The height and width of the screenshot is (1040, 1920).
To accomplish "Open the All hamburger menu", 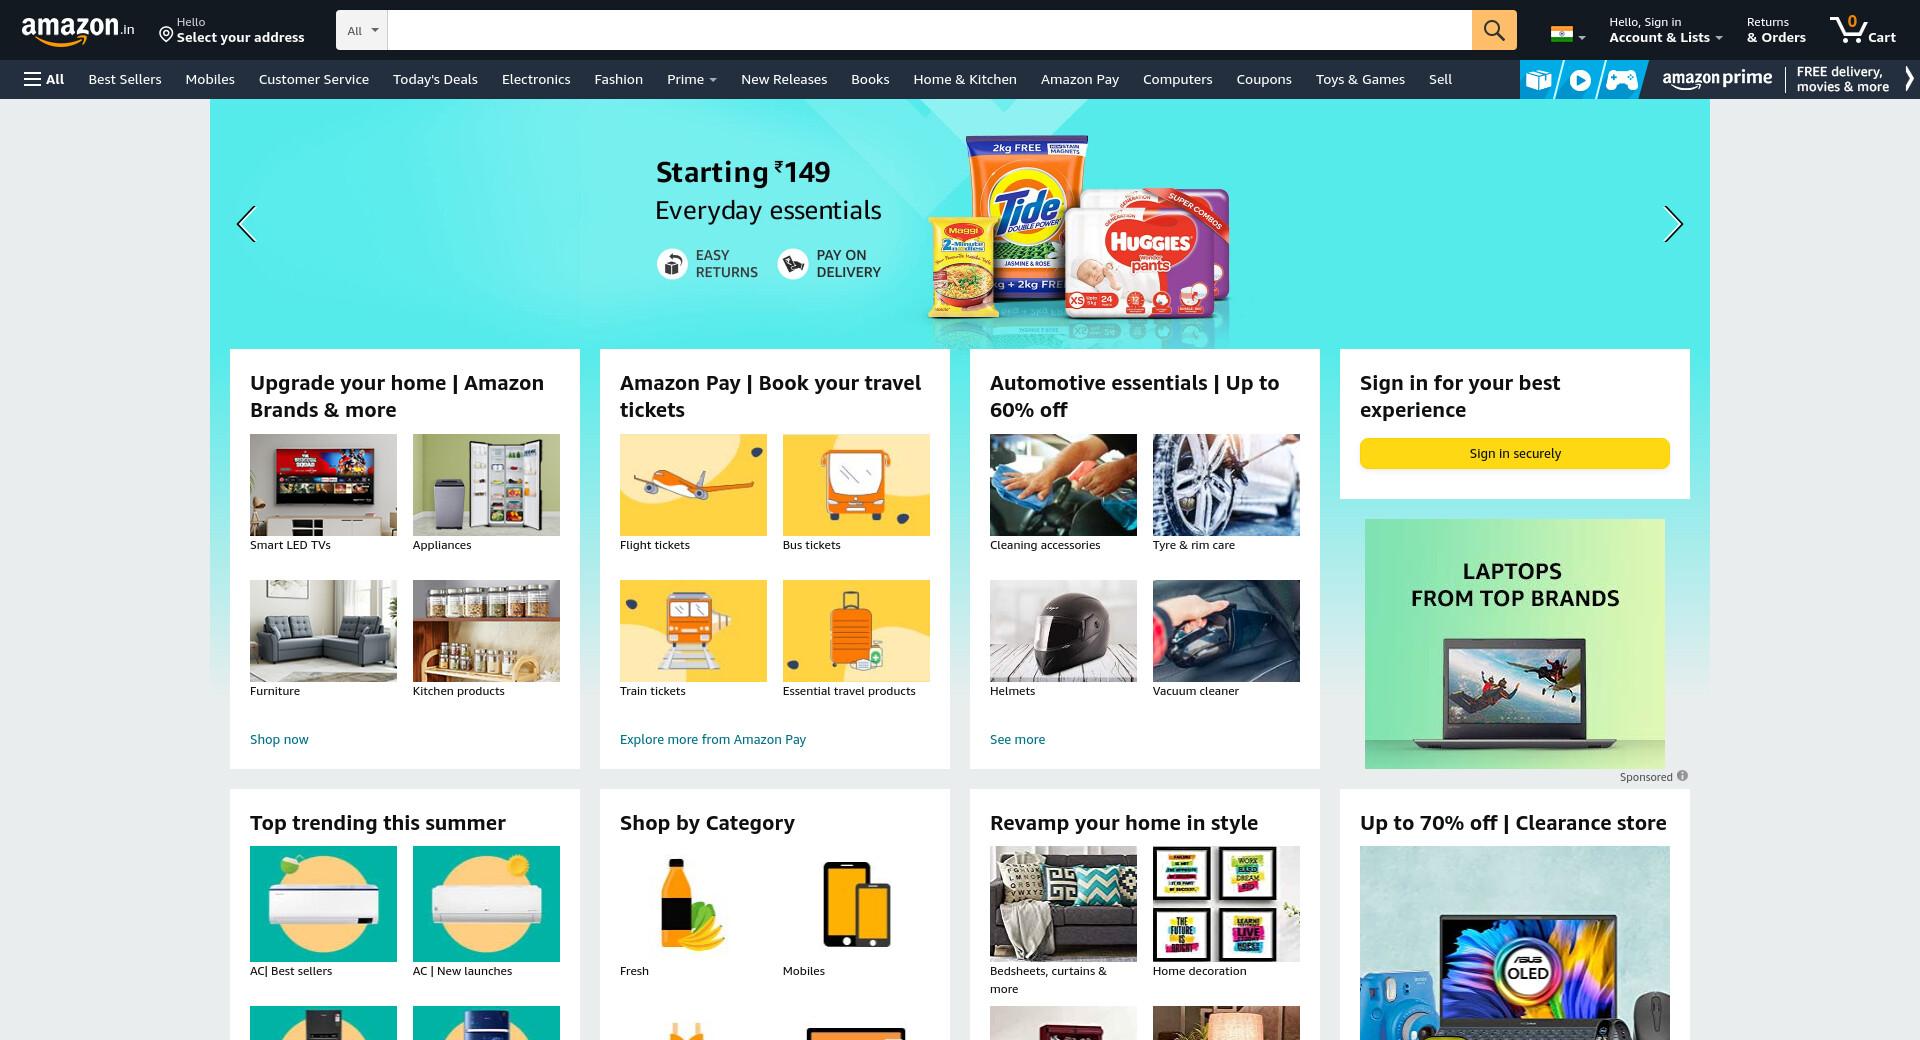I will [44, 79].
